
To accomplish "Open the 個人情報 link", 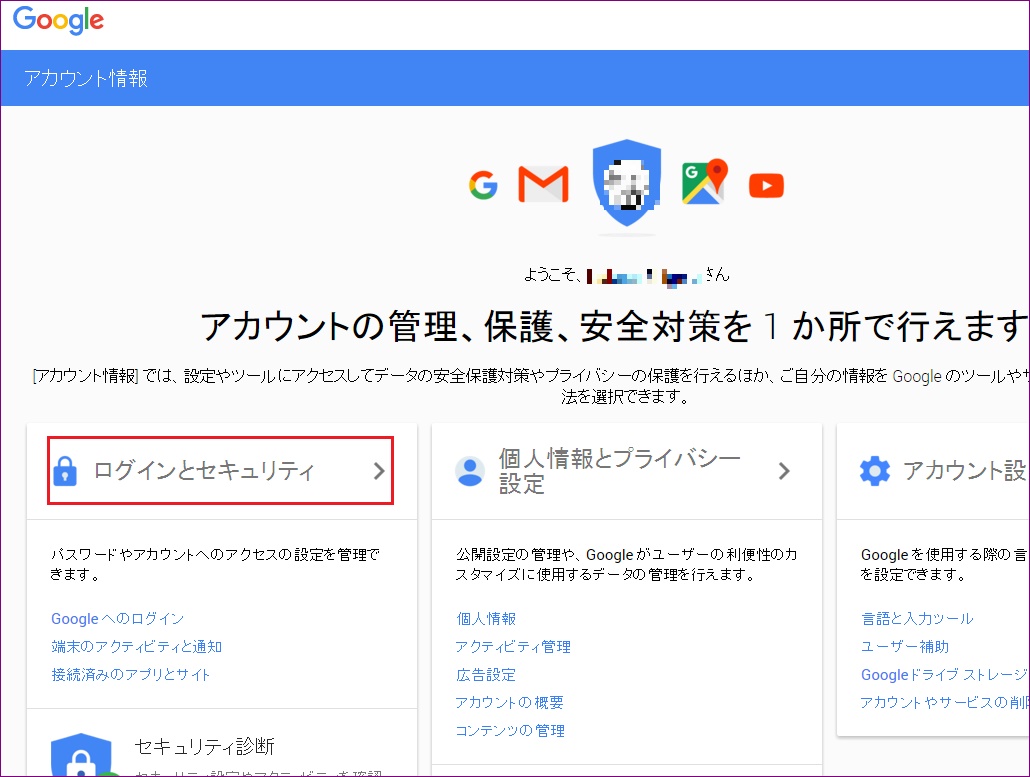I will [486, 619].
